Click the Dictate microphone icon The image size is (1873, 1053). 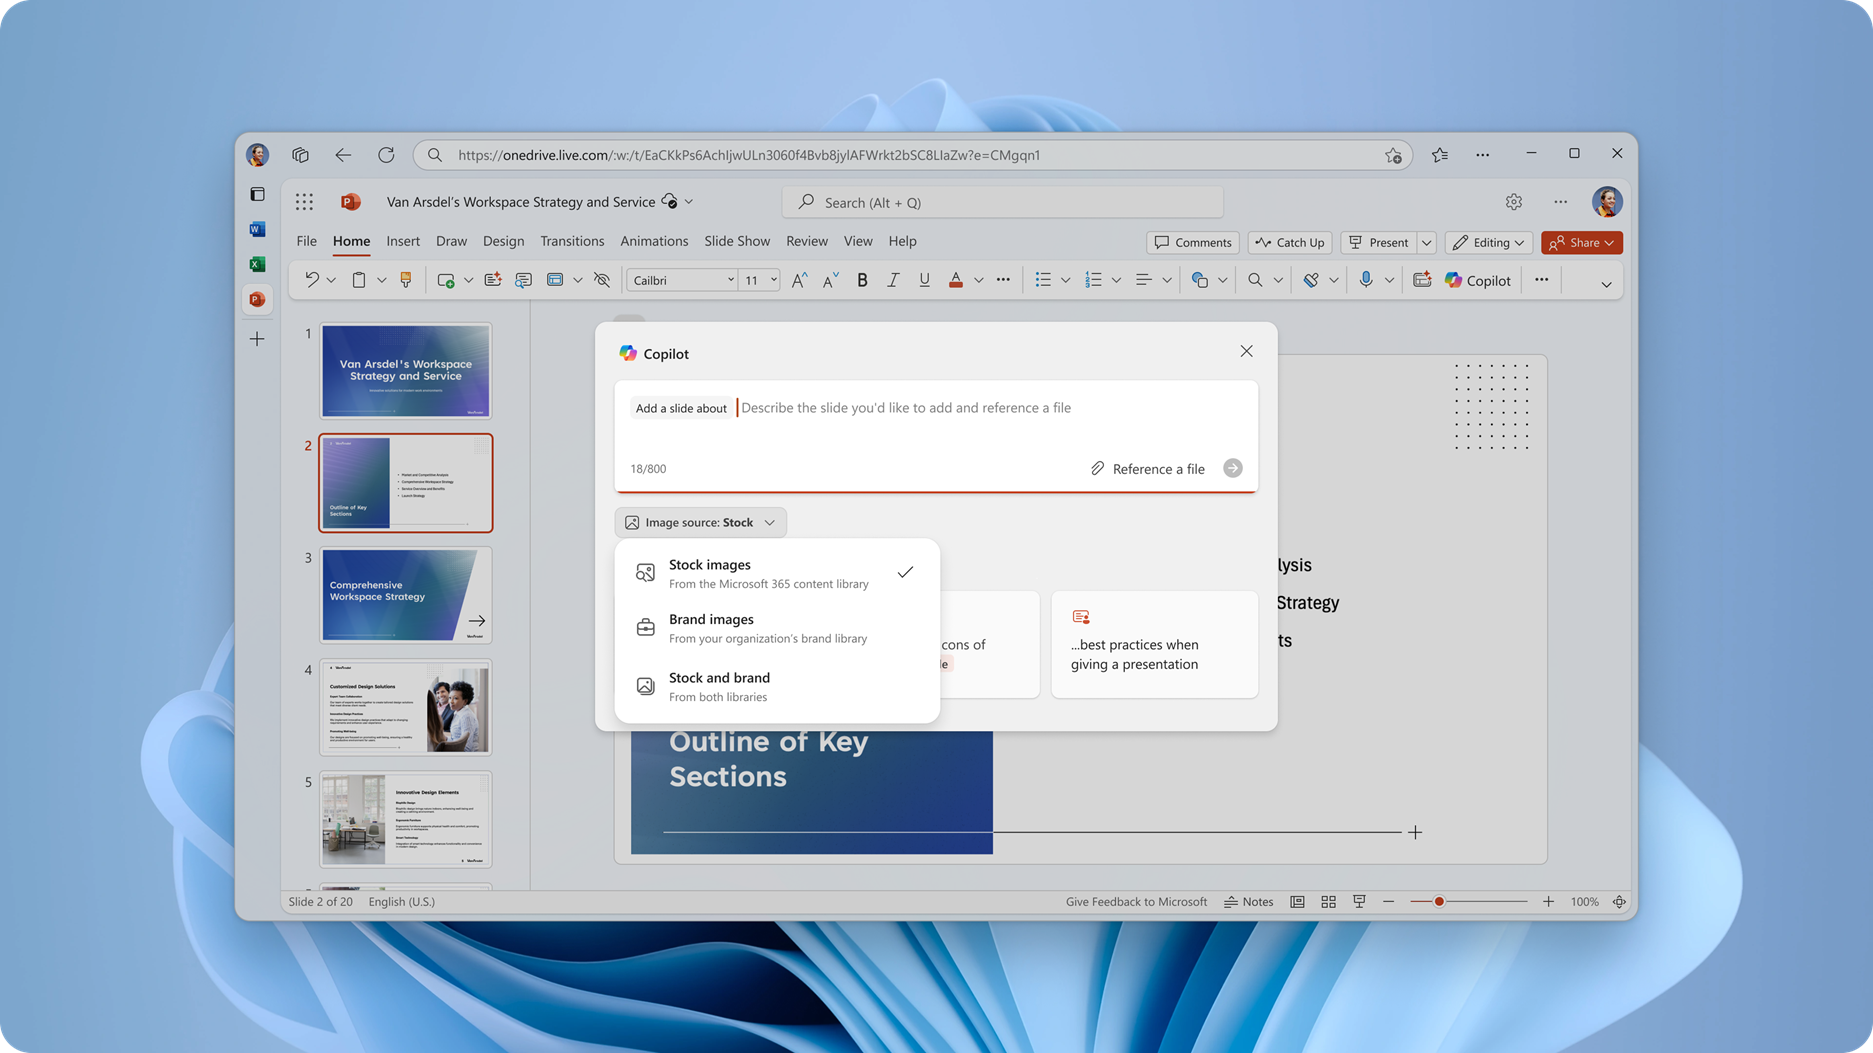pyautogui.click(x=1366, y=281)
